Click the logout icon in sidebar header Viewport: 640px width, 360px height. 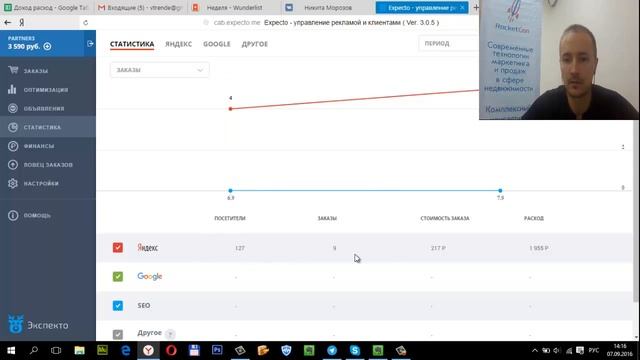tap(90, 43)
